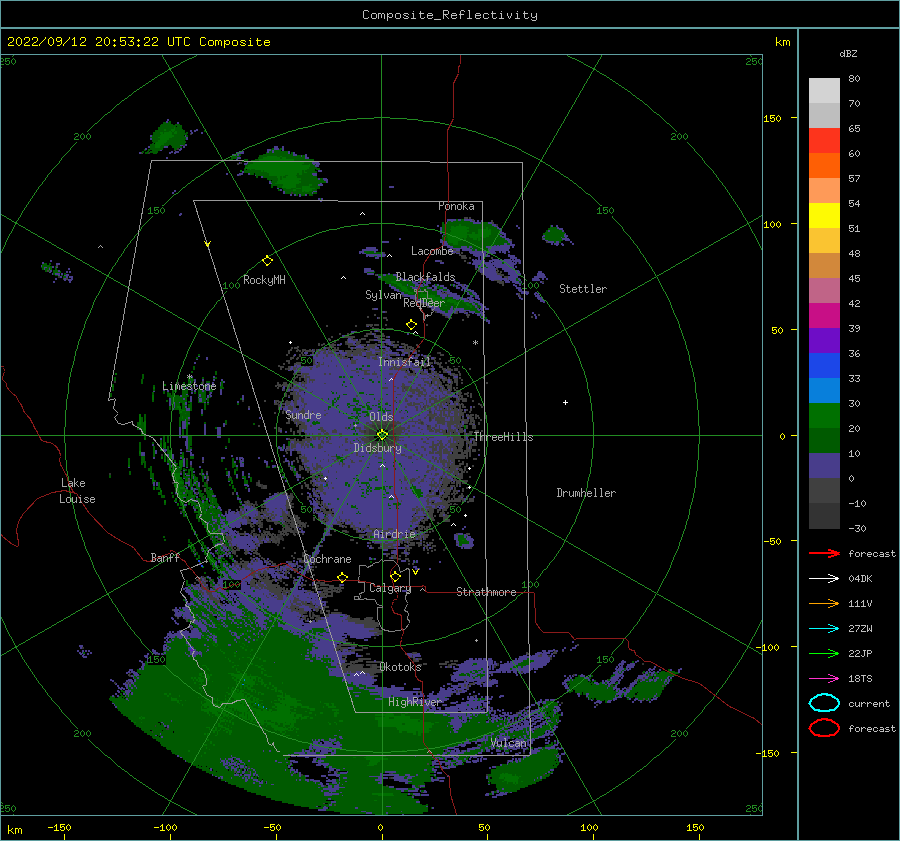Click the yellow -150 bottom axis tick label

point(60,827)
